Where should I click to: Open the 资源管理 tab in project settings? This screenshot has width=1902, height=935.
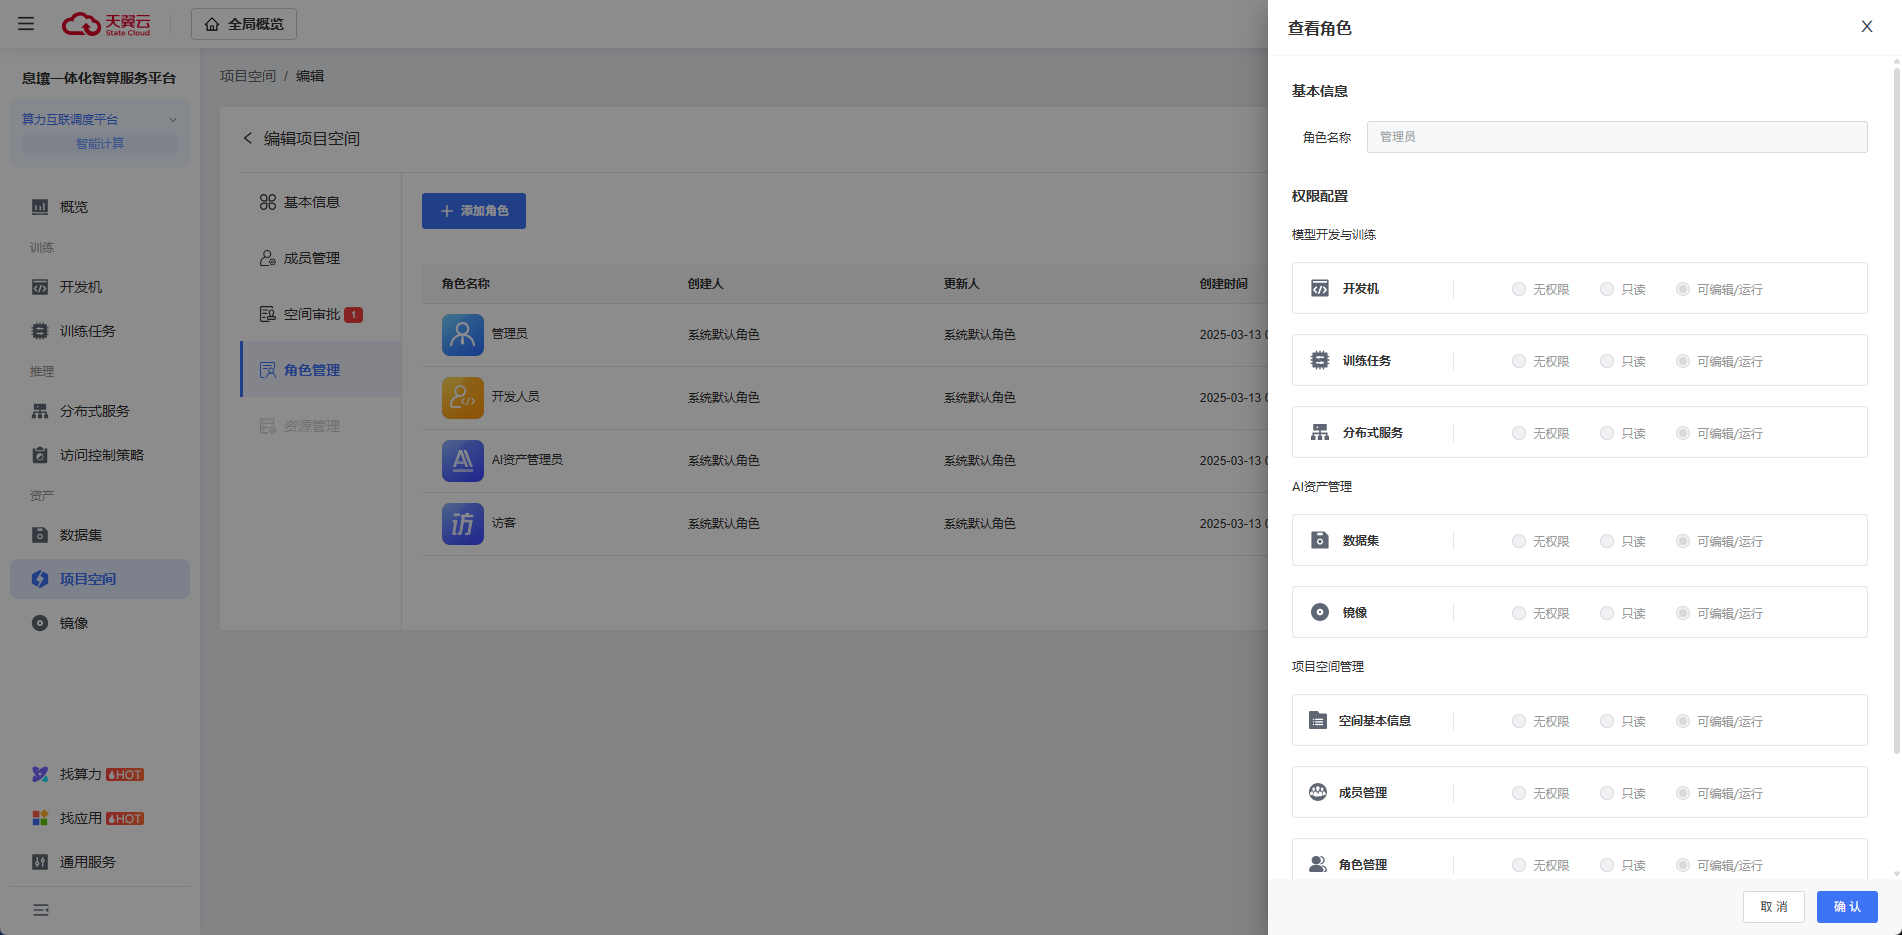(x=320, y=426)
